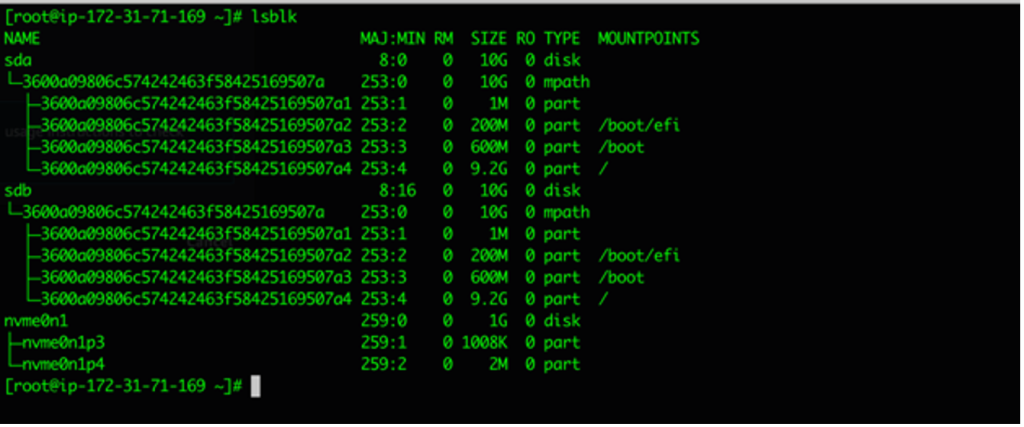This screenshot has width=1024, height=427.
Task: Click the TYPE column header
Action: click(x=562, y=39)
